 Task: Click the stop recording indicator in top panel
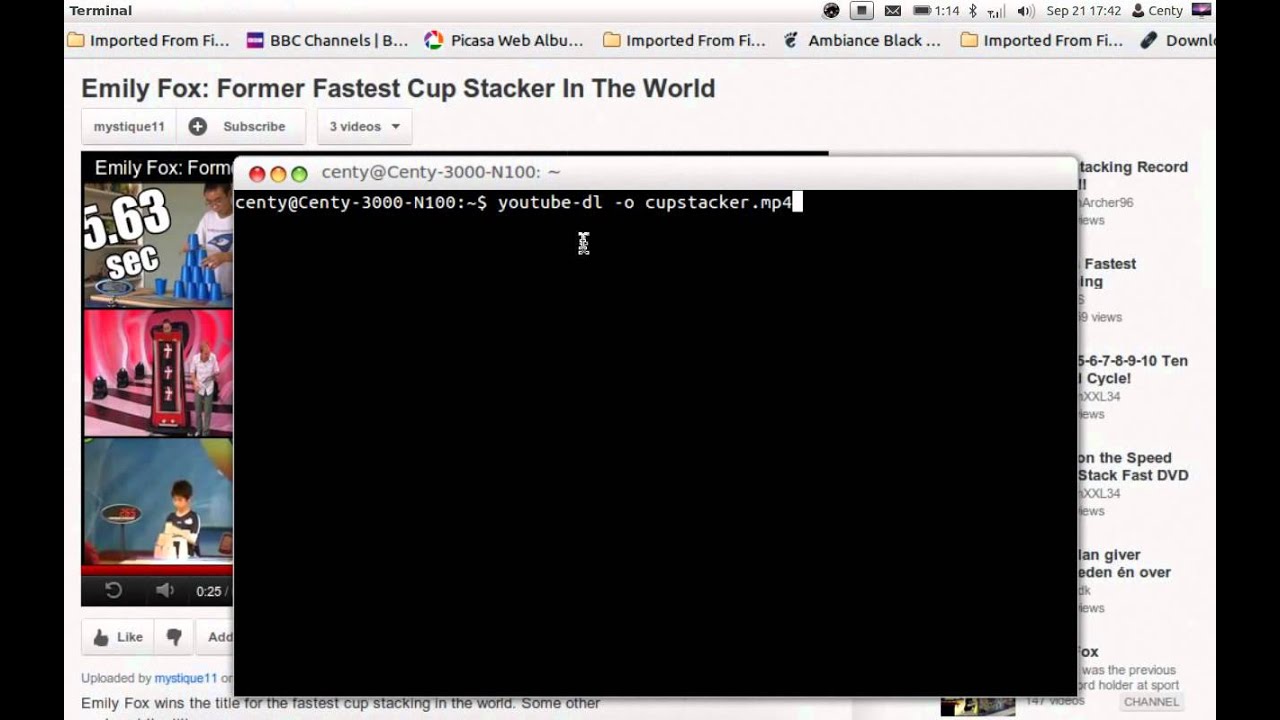[x=861, y=11]
